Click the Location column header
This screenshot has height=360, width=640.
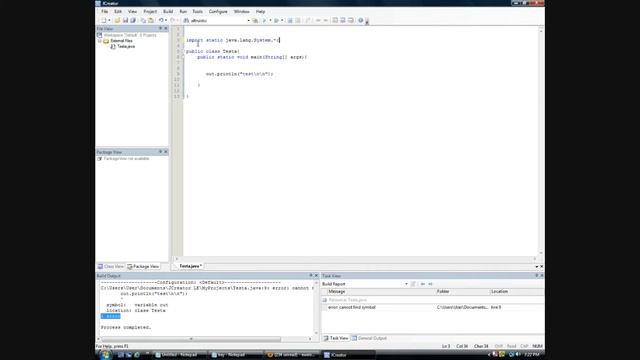pyautogui.click(x=517, y=292)
